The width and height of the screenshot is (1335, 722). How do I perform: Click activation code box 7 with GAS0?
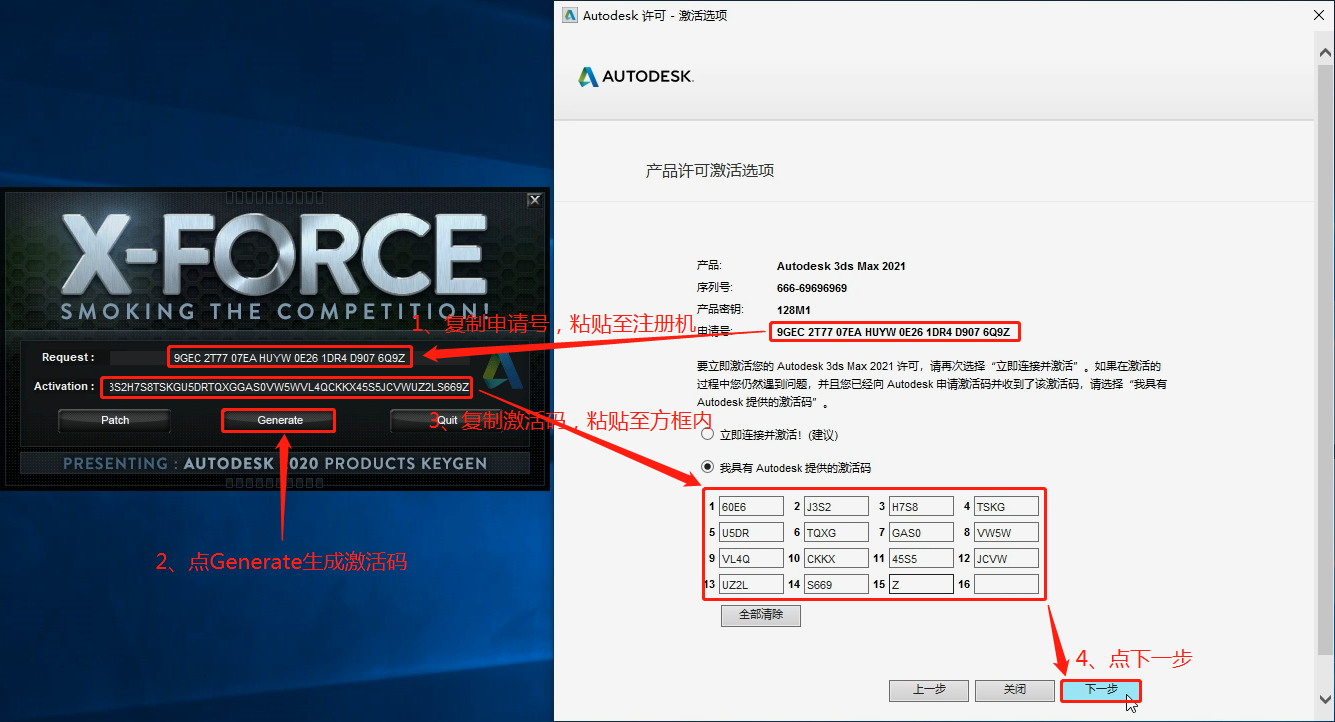921,533
